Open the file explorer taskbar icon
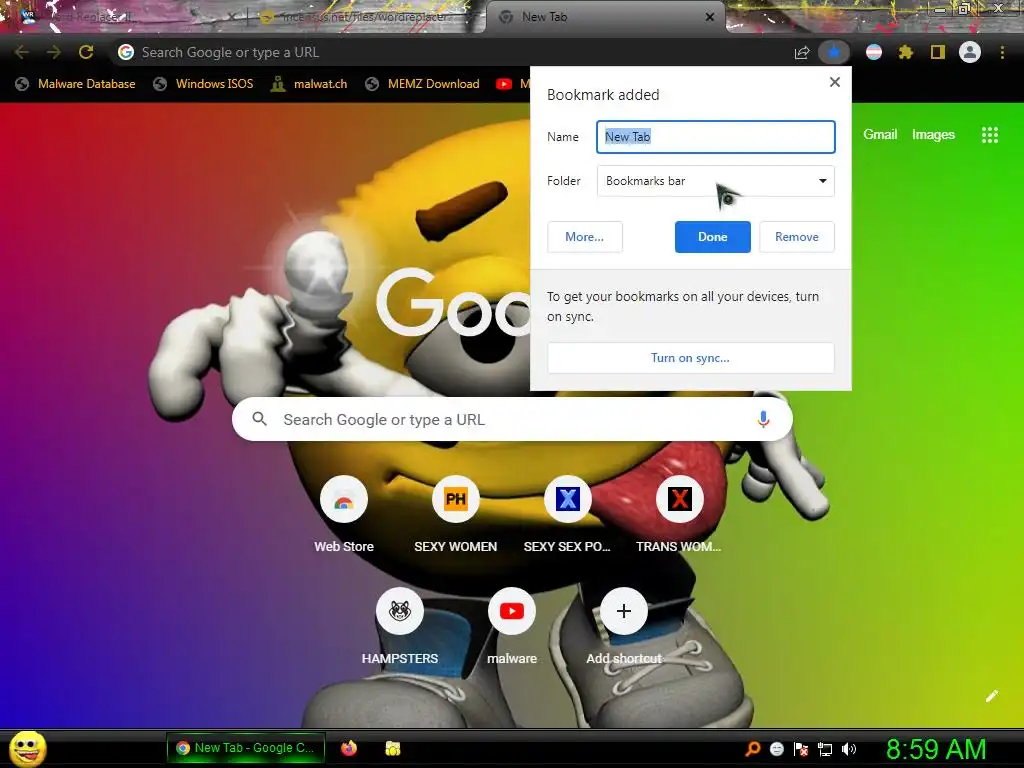Screen dimensions: 1024x768 (392, 748)
